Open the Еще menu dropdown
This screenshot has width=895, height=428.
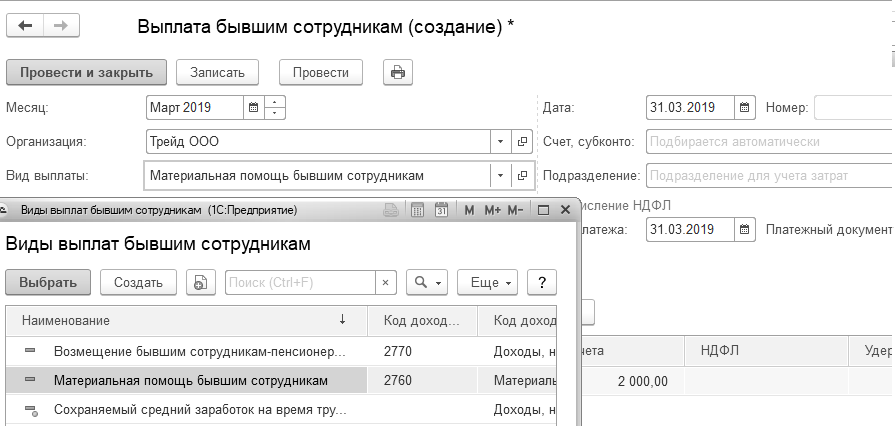[x=487, y=282]
